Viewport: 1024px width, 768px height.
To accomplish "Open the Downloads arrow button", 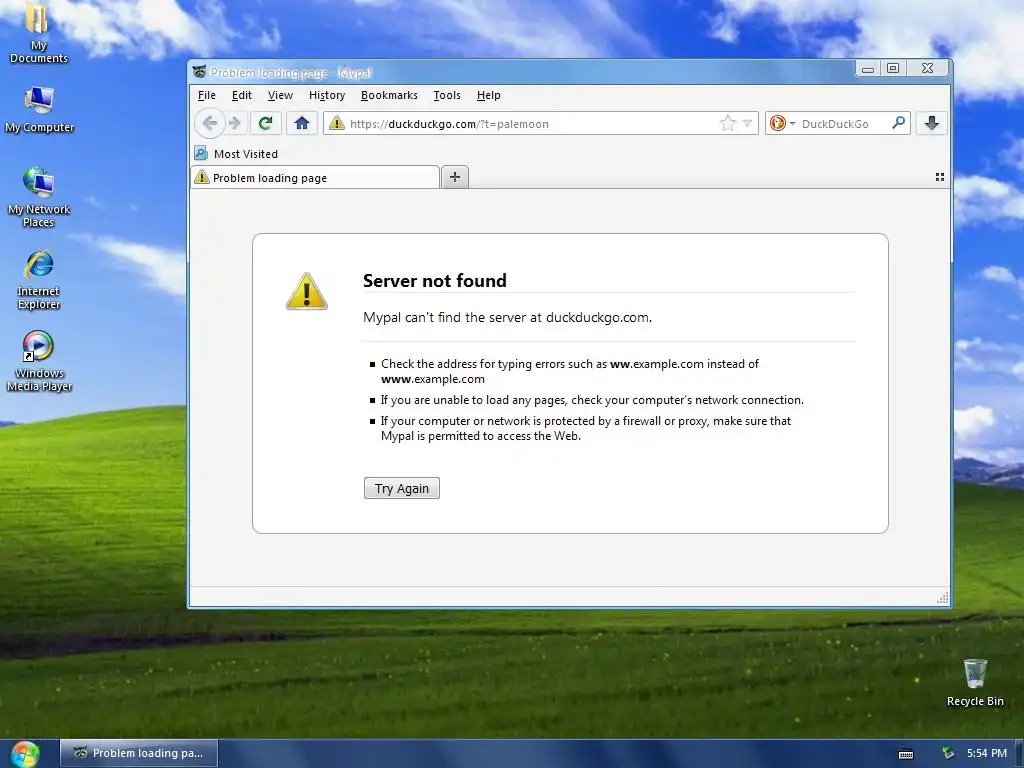I will (931, 123).
